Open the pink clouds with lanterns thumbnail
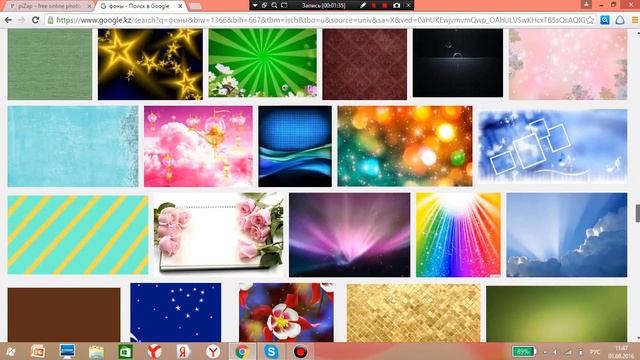 pos(198,146)
